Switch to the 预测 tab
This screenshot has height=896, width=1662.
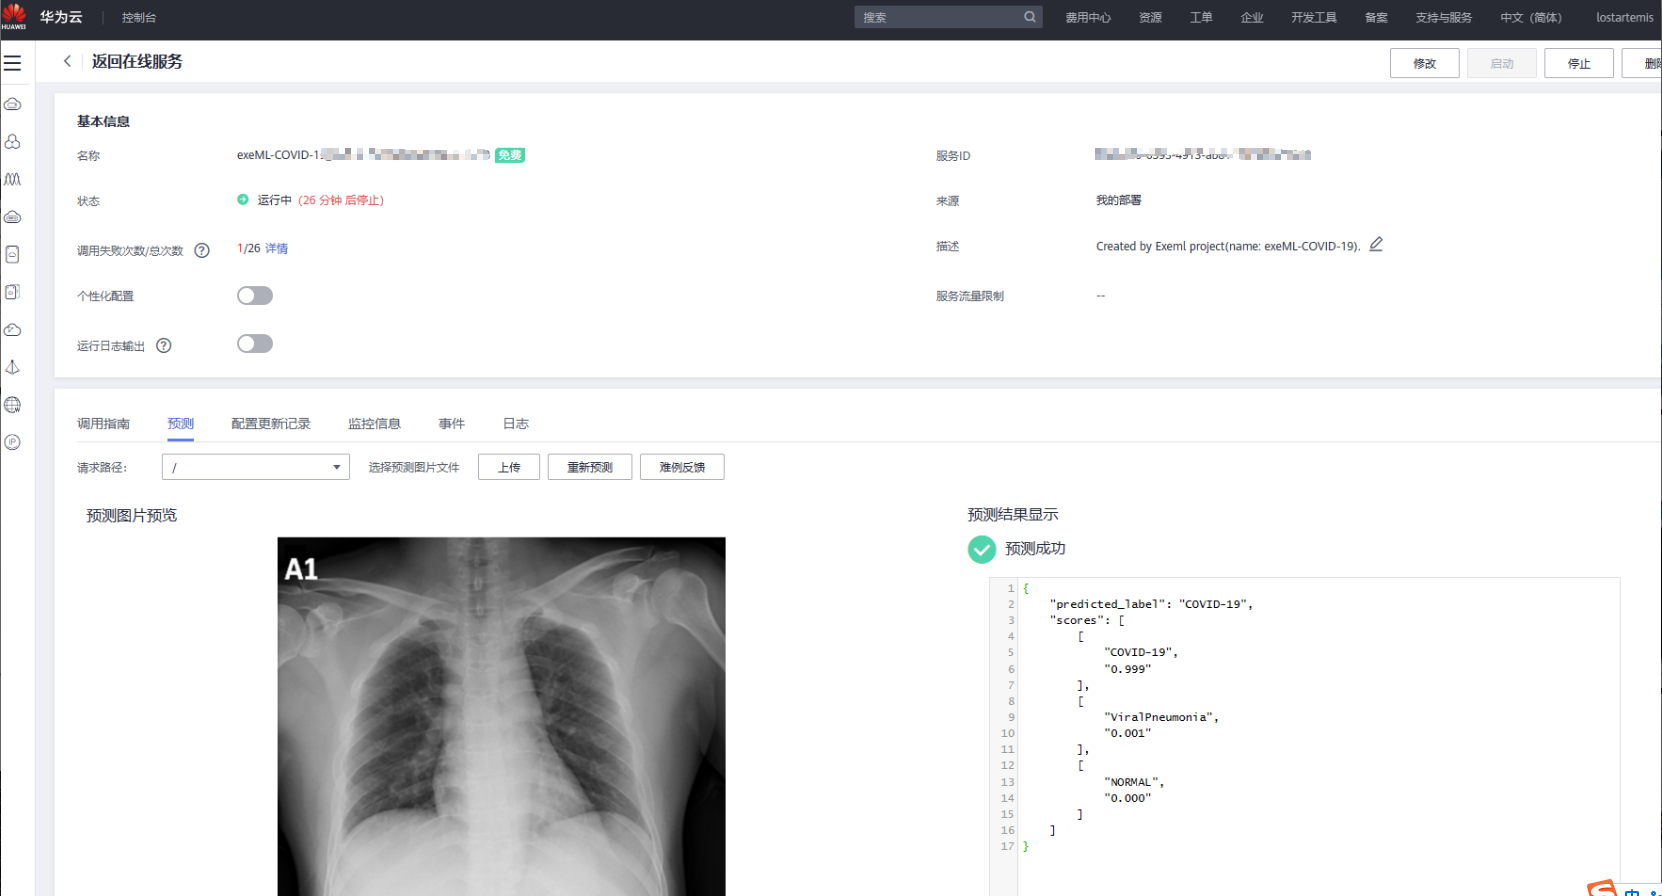coord(181,424)
